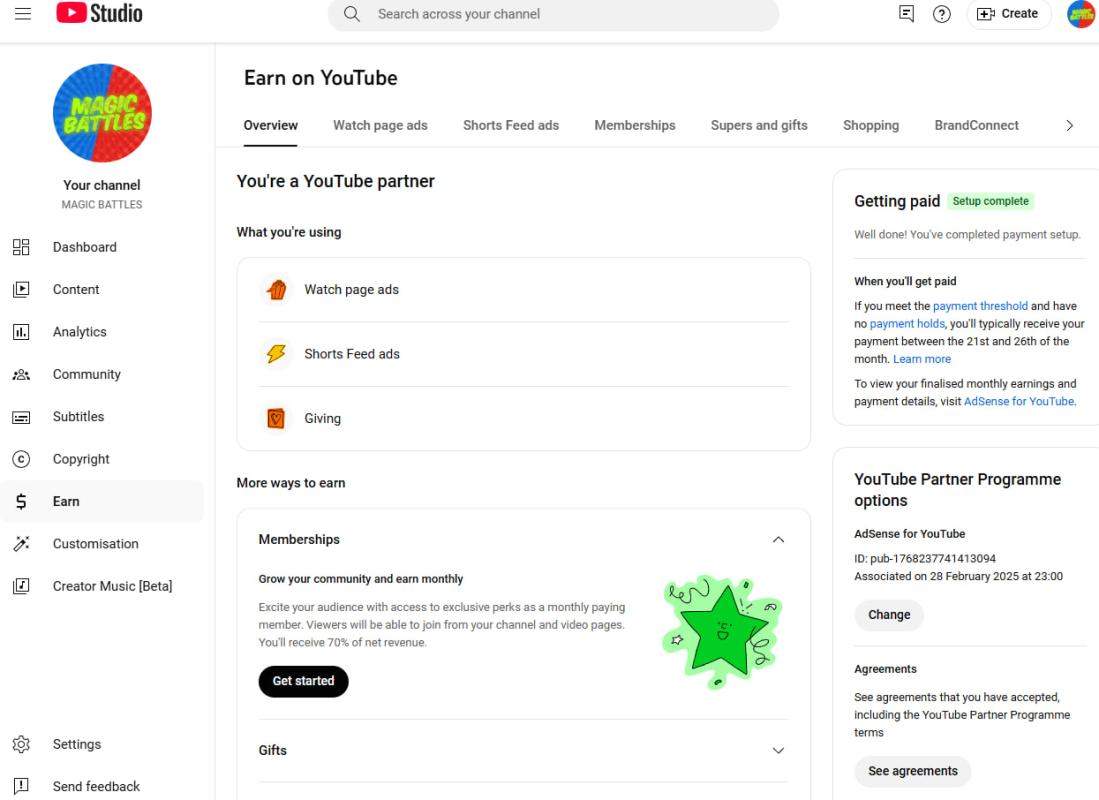
Task: Open Copyright label in the sidebar
Action: click(x=81, y=459)
